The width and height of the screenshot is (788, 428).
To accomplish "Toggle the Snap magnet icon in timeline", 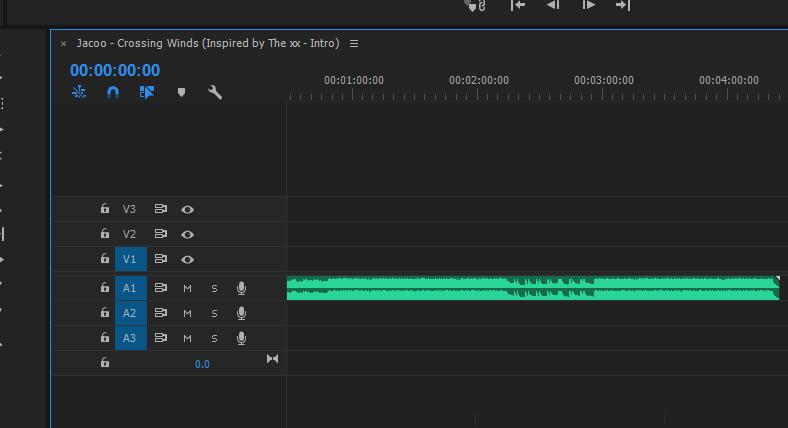I will [x=113, y=92].
